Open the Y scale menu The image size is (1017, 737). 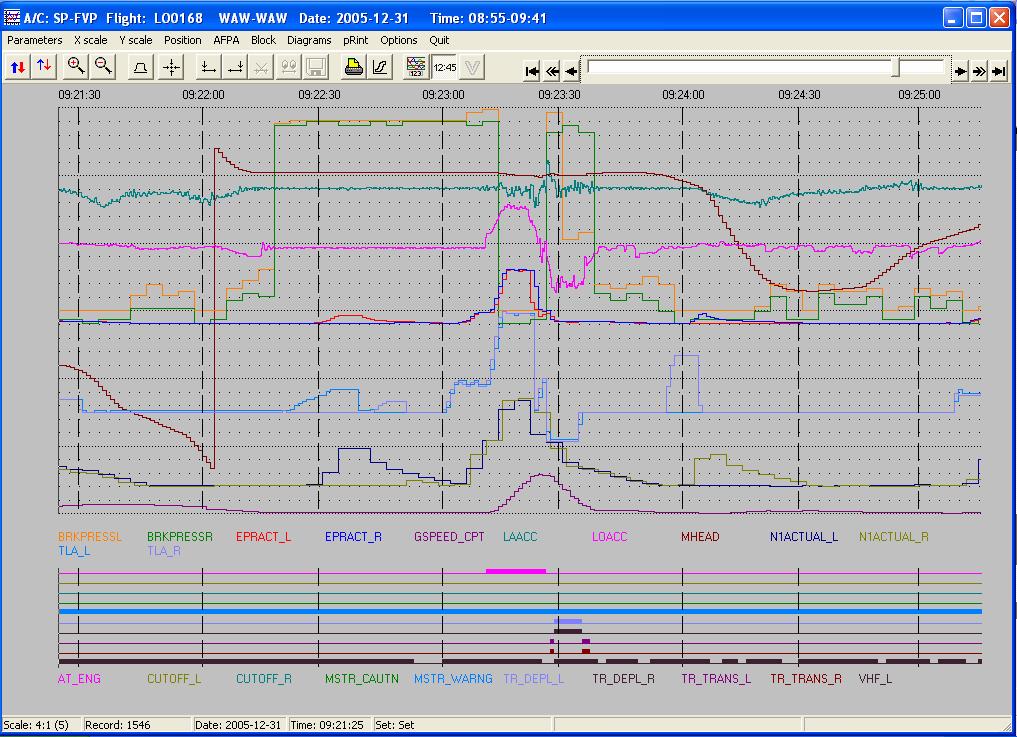(x=136, y=40)
